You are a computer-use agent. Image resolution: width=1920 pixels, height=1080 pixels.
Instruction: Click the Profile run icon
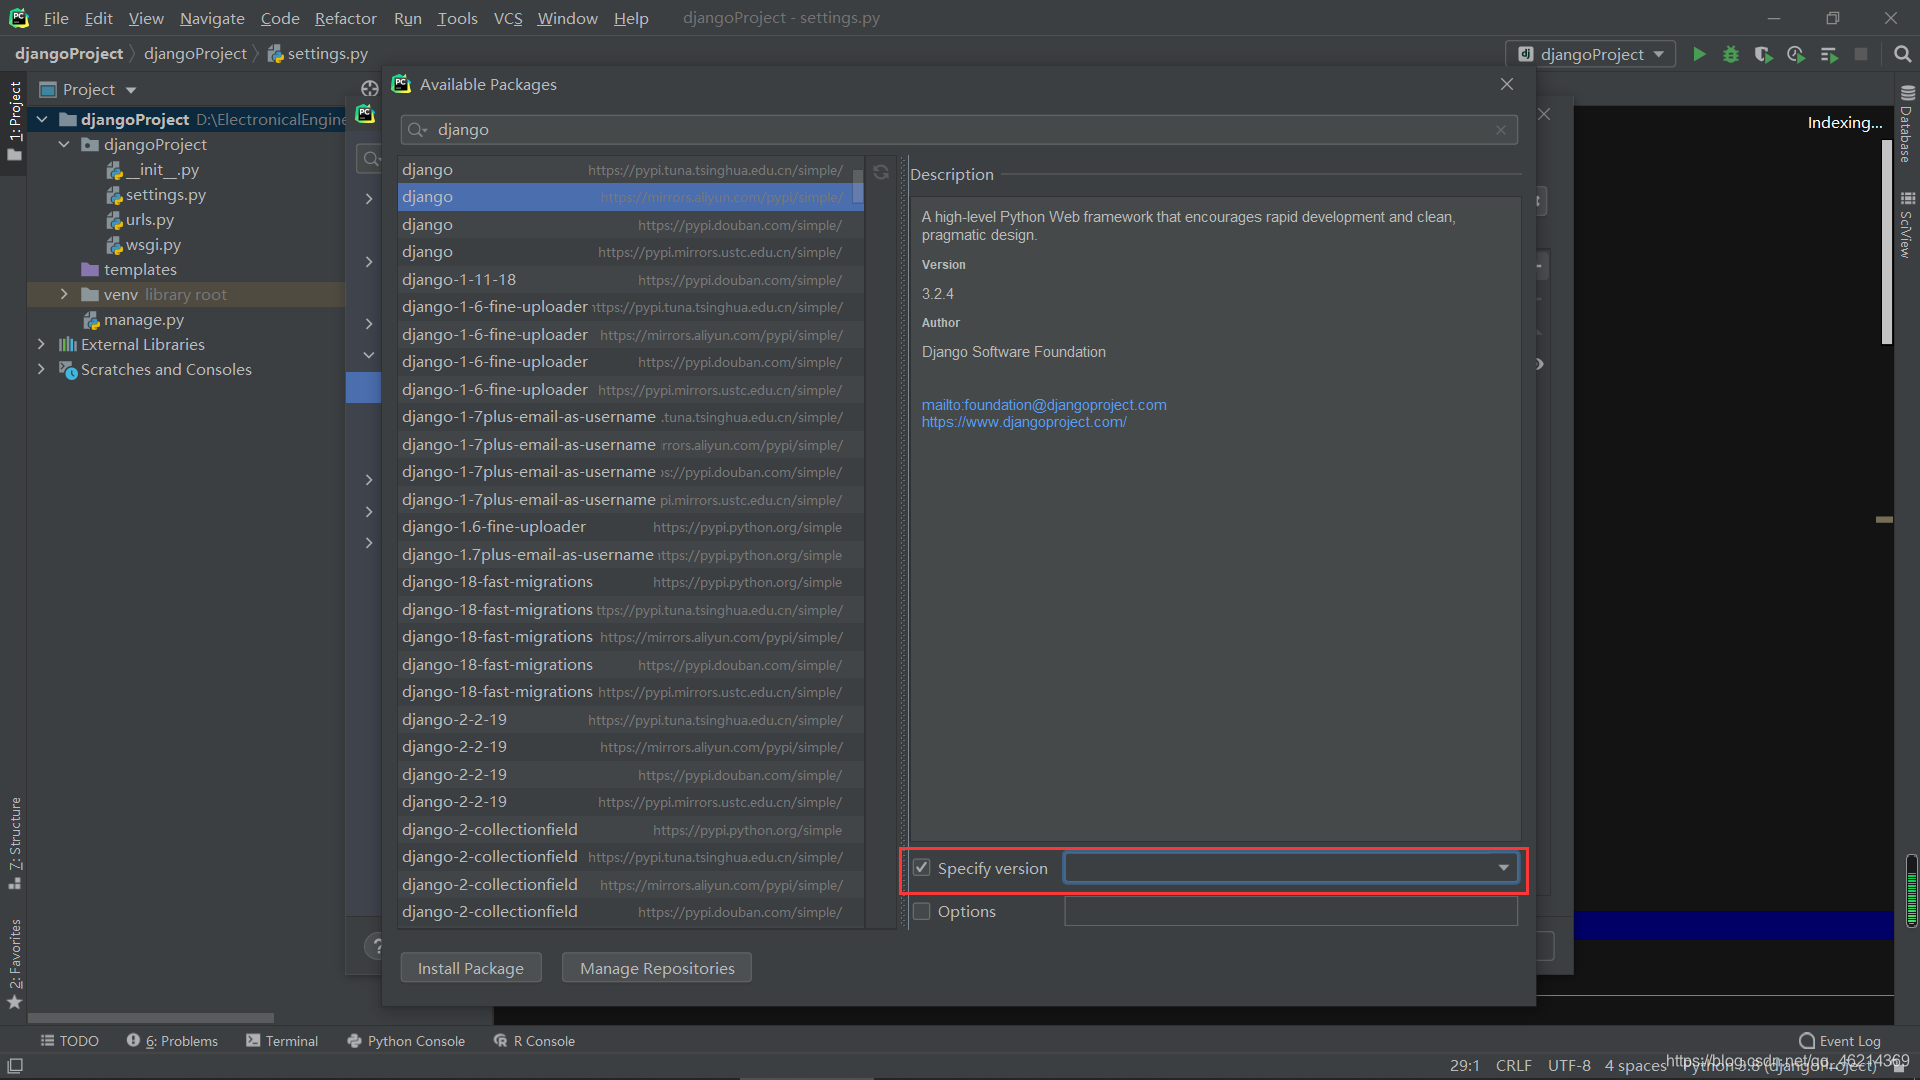tap(1796, 54)
